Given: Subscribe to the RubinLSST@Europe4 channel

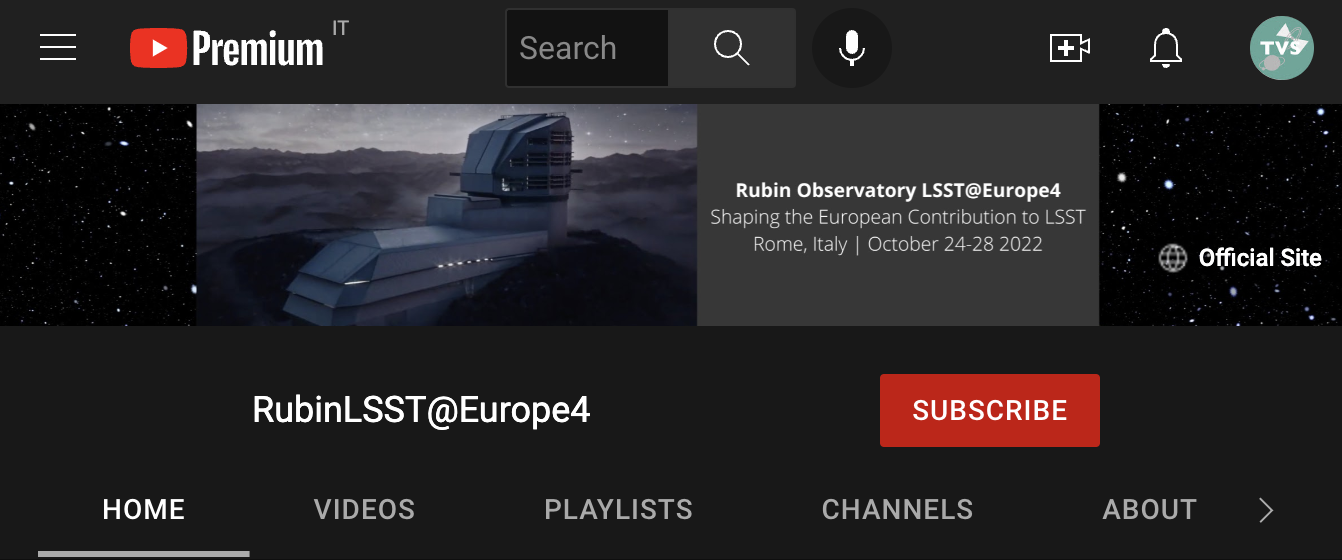Looking at the screenshot, I should tap(990, 410).
